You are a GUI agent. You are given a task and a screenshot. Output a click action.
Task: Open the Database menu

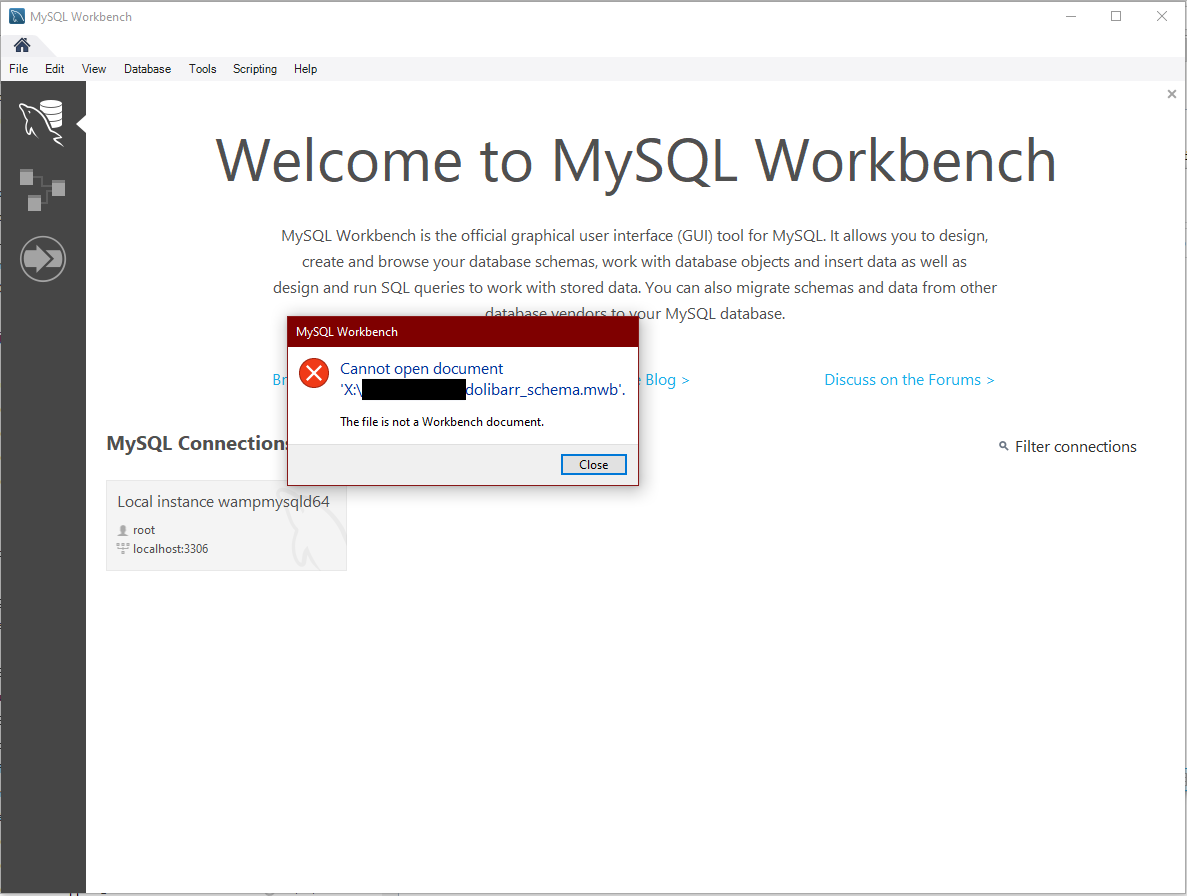pyautogui.click(x=147, y=68)
